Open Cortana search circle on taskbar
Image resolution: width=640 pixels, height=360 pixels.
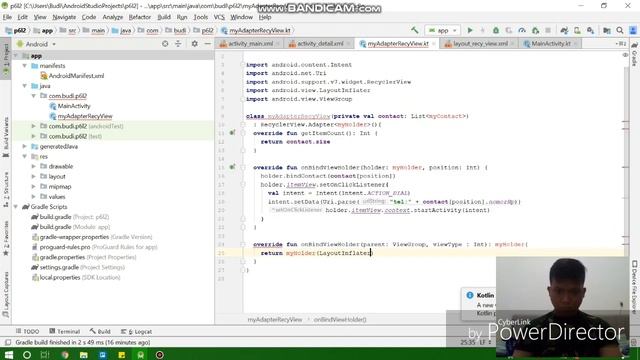(27, 355)
